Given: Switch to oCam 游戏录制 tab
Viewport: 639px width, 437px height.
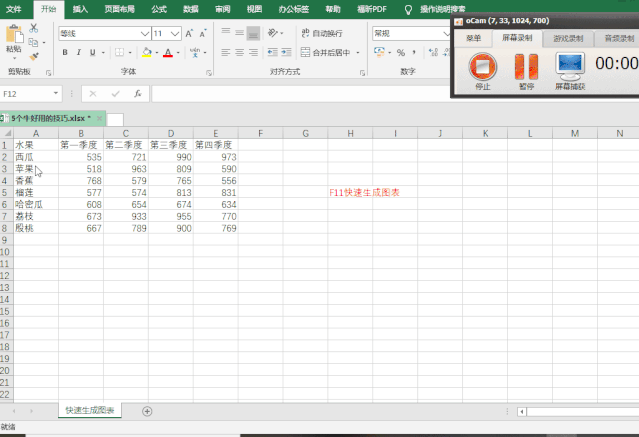Looking at the screenshot, I should (568, 38).
